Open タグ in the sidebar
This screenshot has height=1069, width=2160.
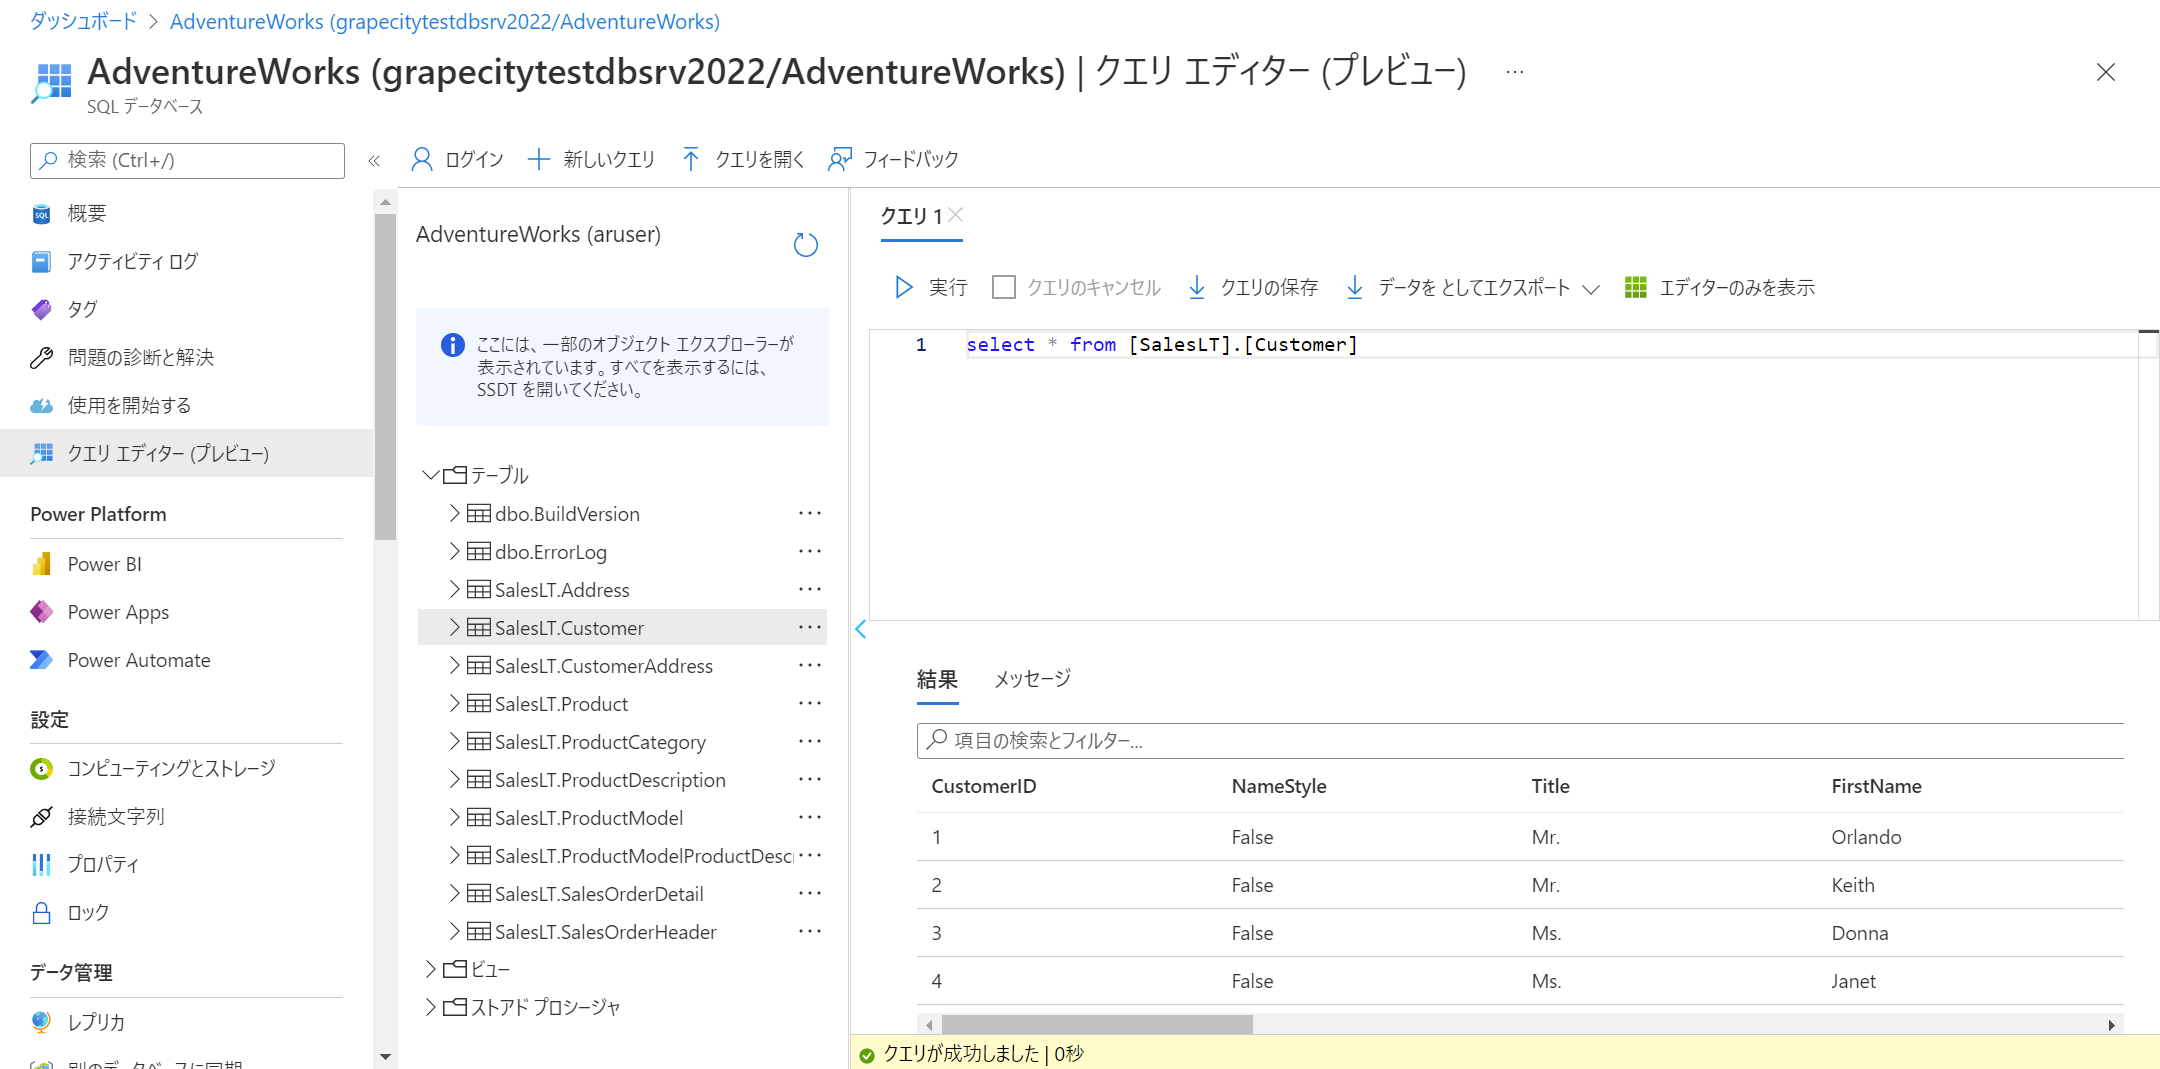(x=82, y=309)
